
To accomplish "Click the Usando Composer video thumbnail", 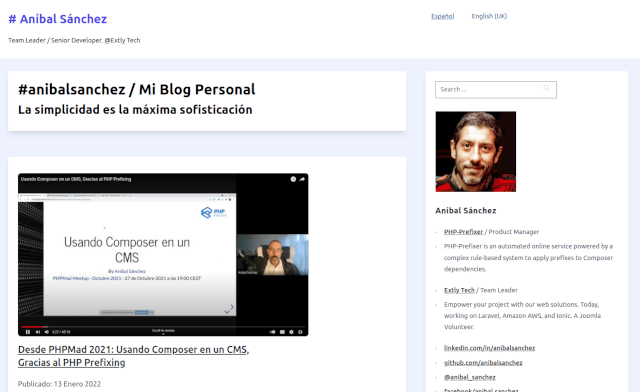I will 163,254.
